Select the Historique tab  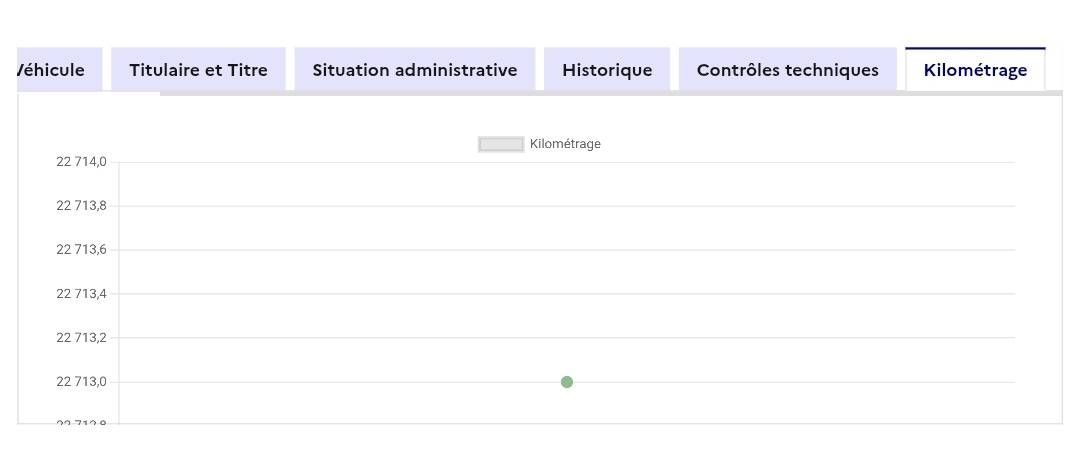[x=607, y=70]
